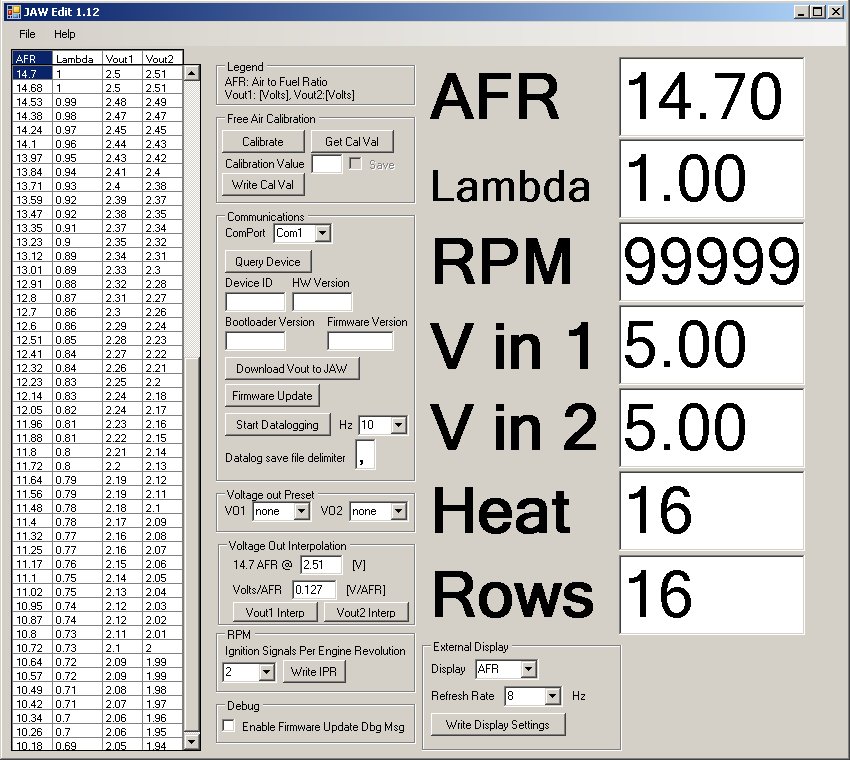This screenshot has width=850, height=760.
Task: Click the Vout1 column header
Action: pyautogui.click(x=123, y=59)
